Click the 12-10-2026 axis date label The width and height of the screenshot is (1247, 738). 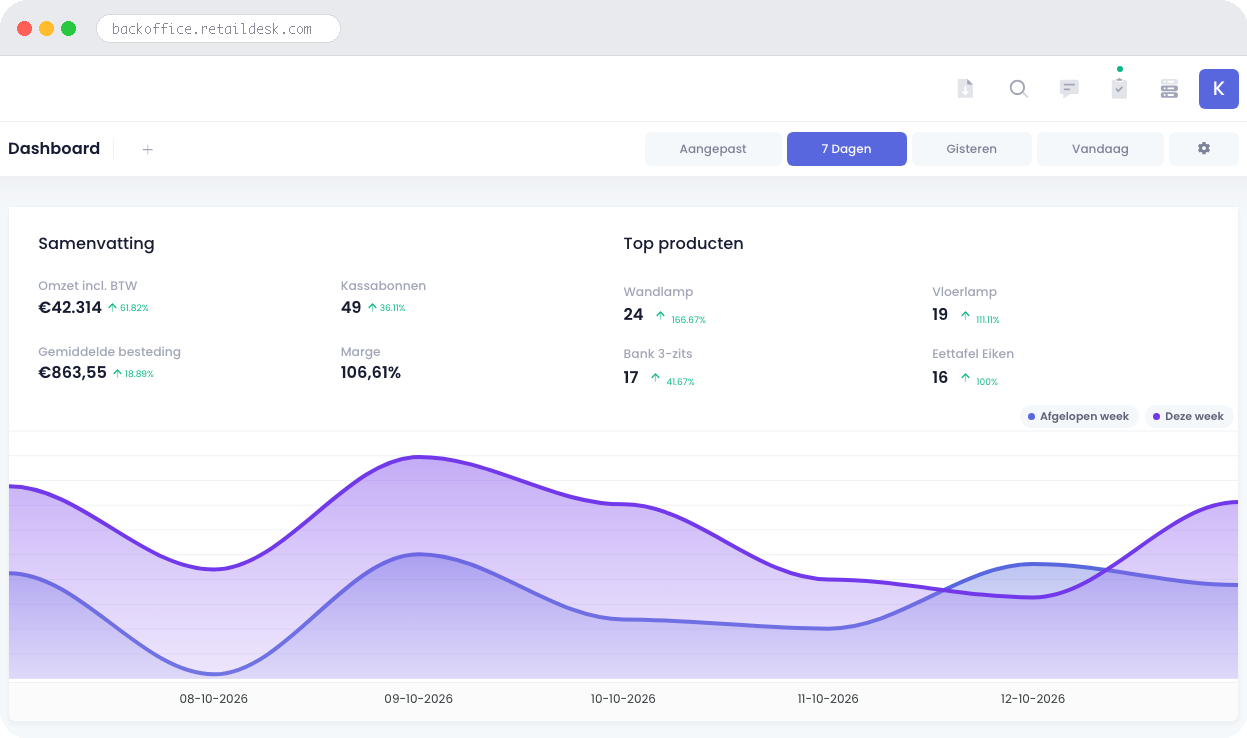1033,699
